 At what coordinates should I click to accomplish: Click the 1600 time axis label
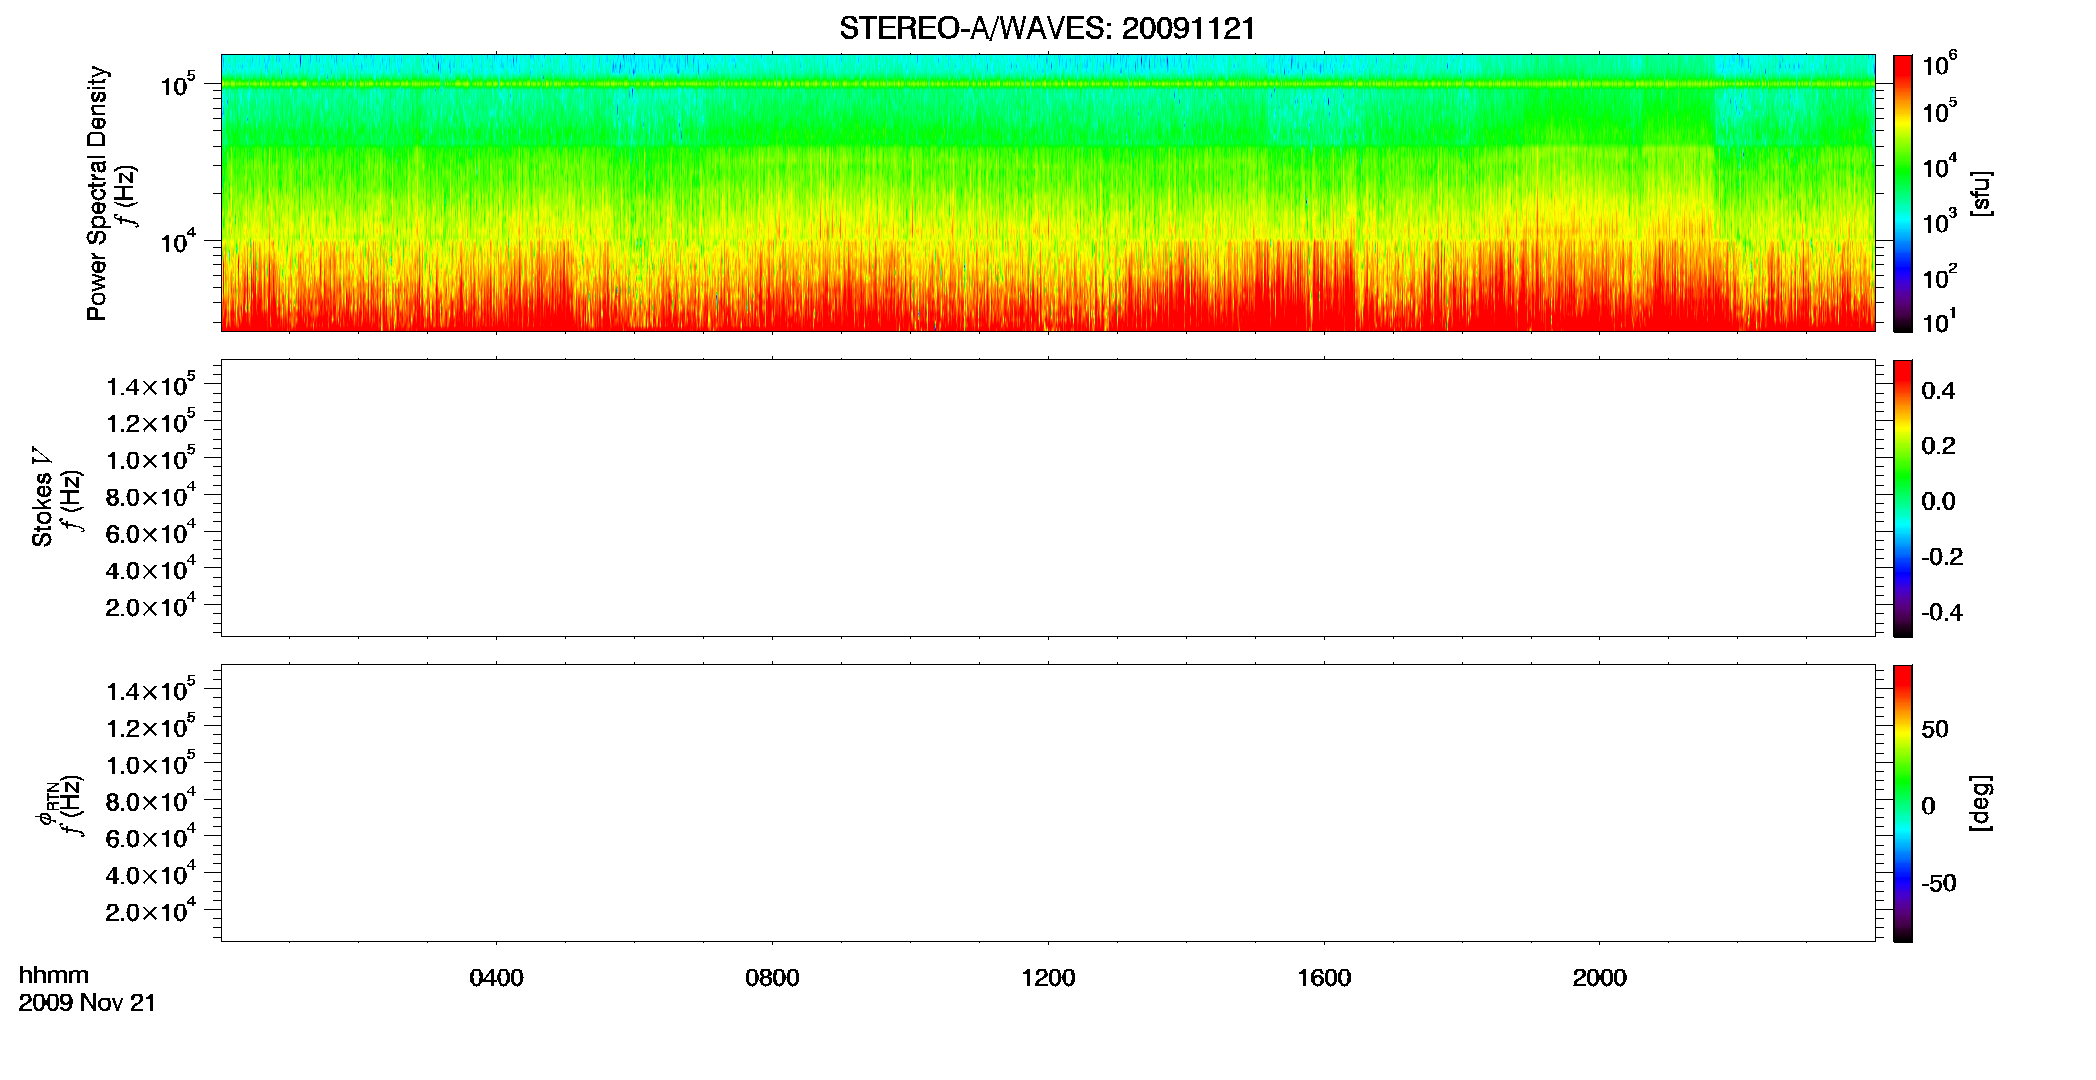(x=1324, y=978)
